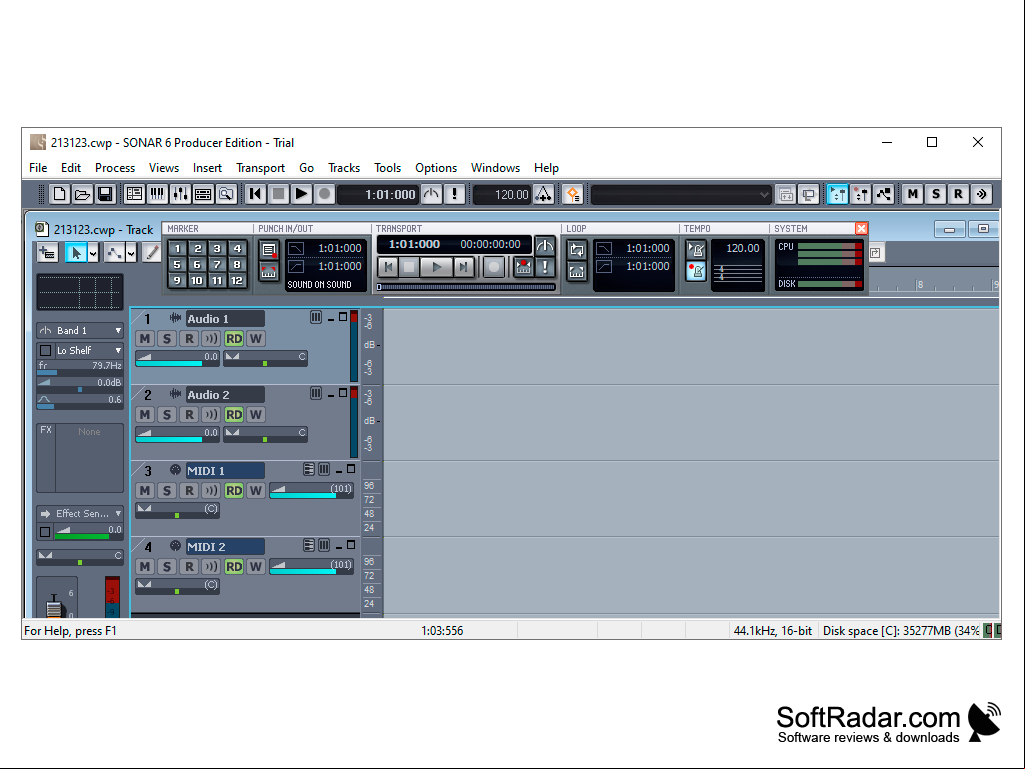Arm MIDI 1 track for recording
The image size is (1025, 769).
pyautogui.click(x=189, y=490)
